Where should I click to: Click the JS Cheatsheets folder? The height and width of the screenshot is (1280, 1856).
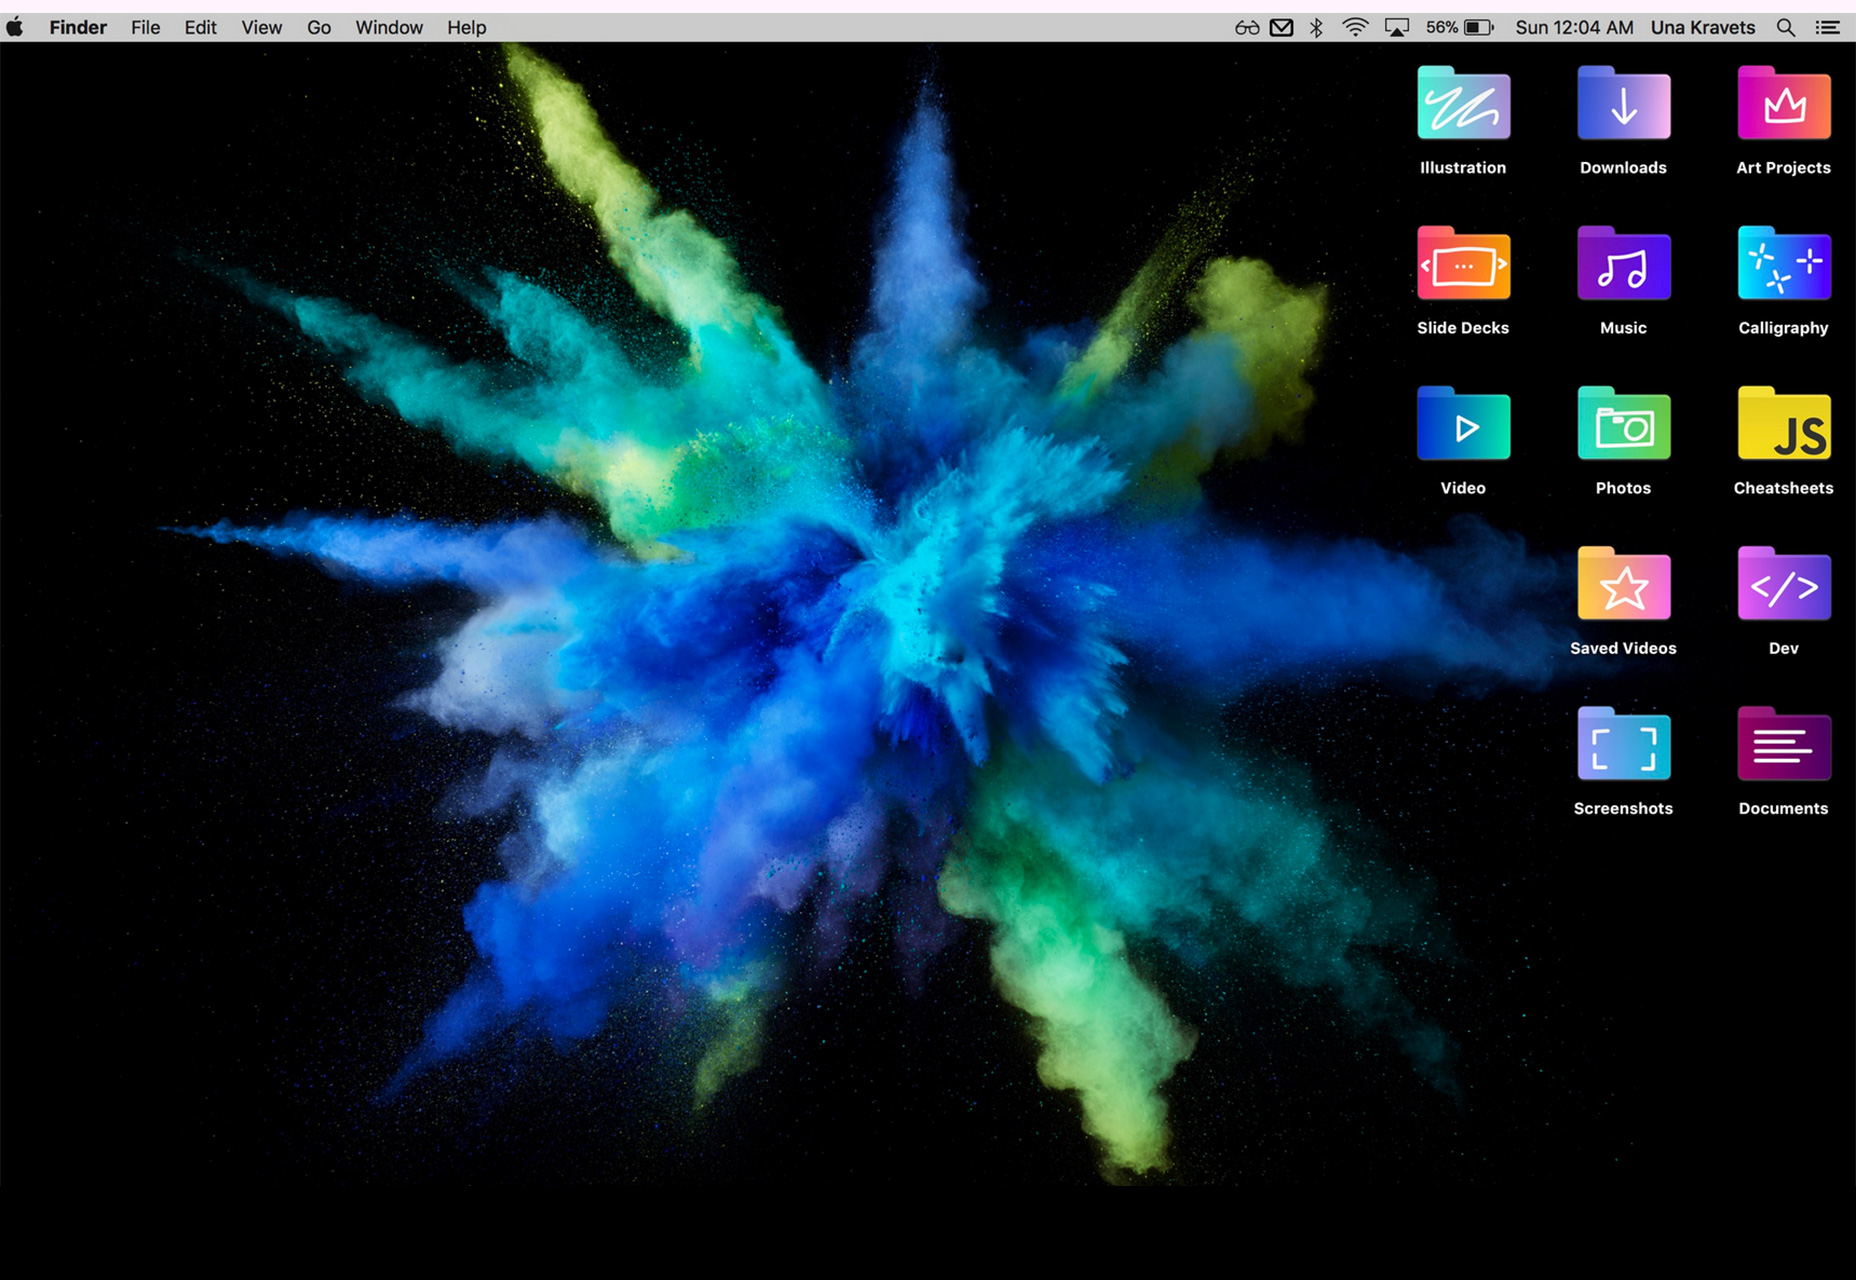1784,423
